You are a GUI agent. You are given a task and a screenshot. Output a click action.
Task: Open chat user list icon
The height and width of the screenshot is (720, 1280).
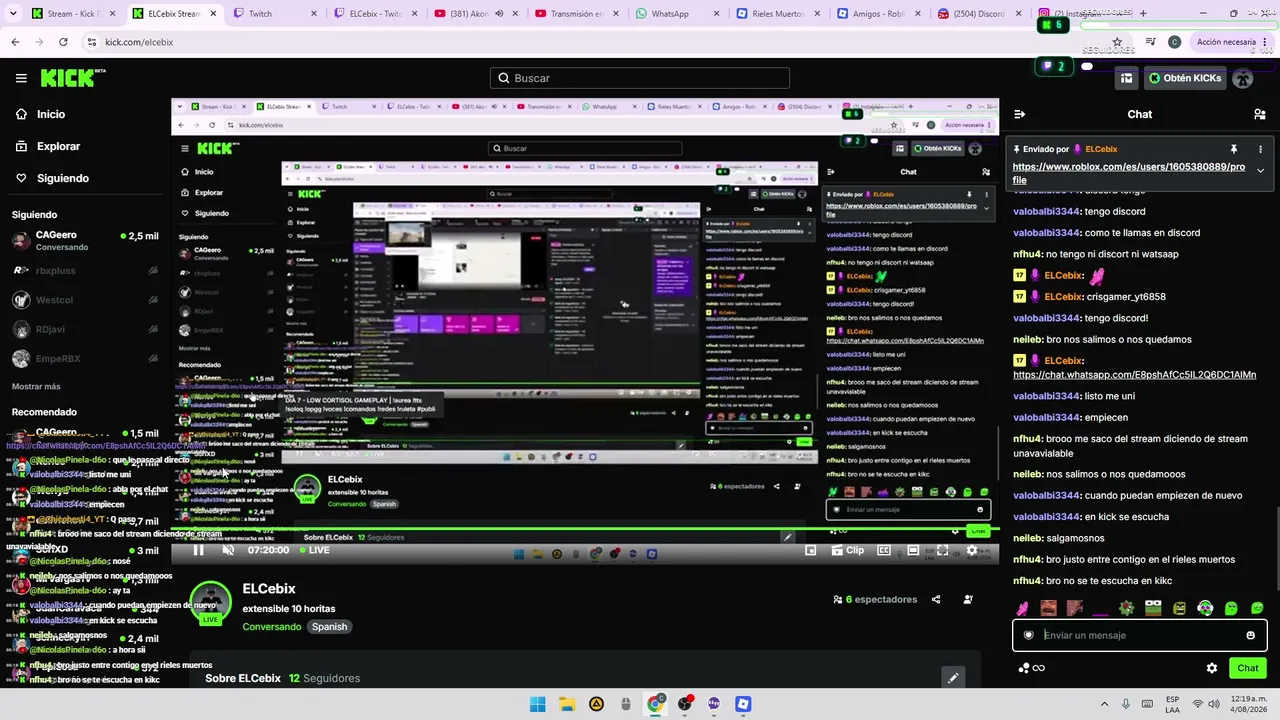coord(1260,114)
